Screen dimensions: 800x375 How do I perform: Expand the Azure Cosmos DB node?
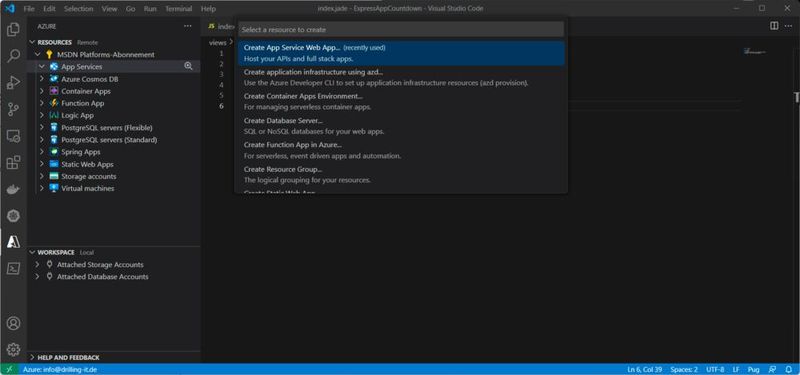[x=42, y=79]
